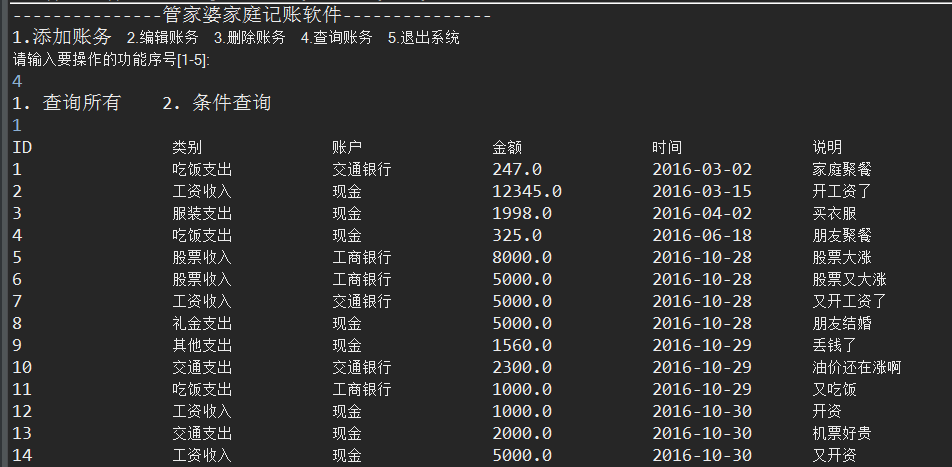Click 交通支出 in row 10
This screenshot has height=467, width=952.
click(202, 367)
